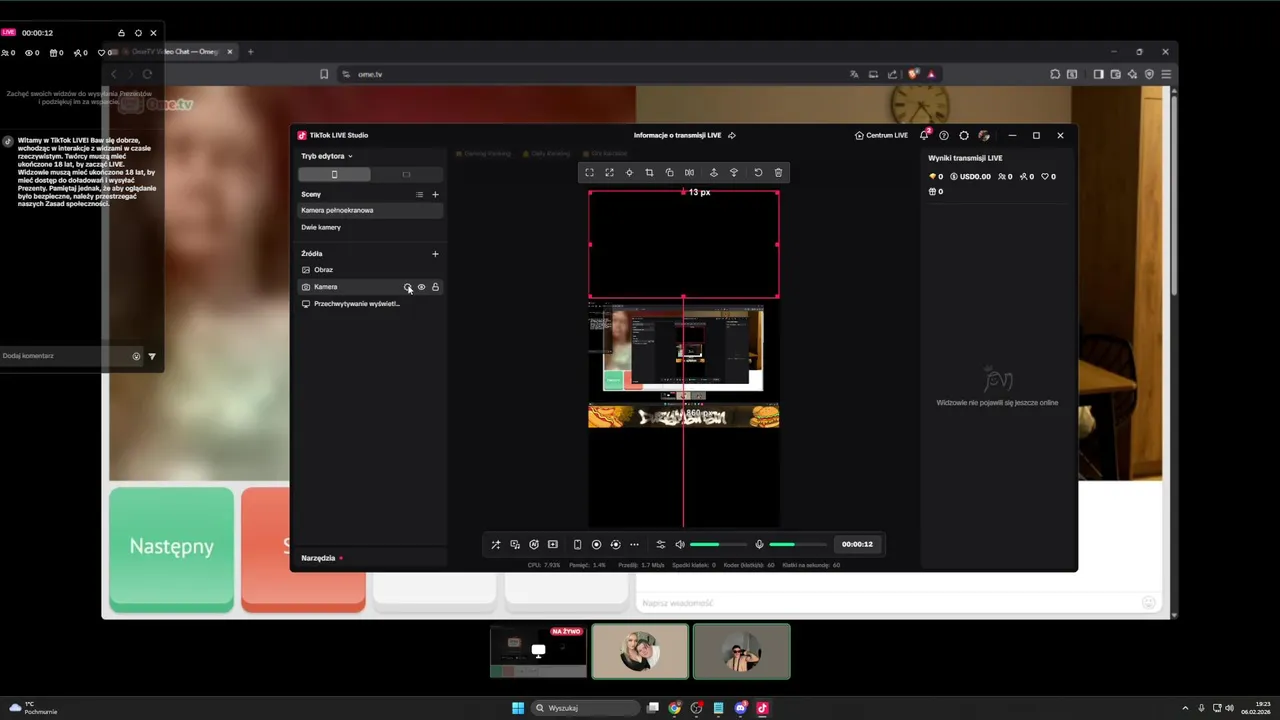Image resolution: width=1280 pixels, height=720 pixels.
Task: Open the music and media tool
Action: coord(515,544)
